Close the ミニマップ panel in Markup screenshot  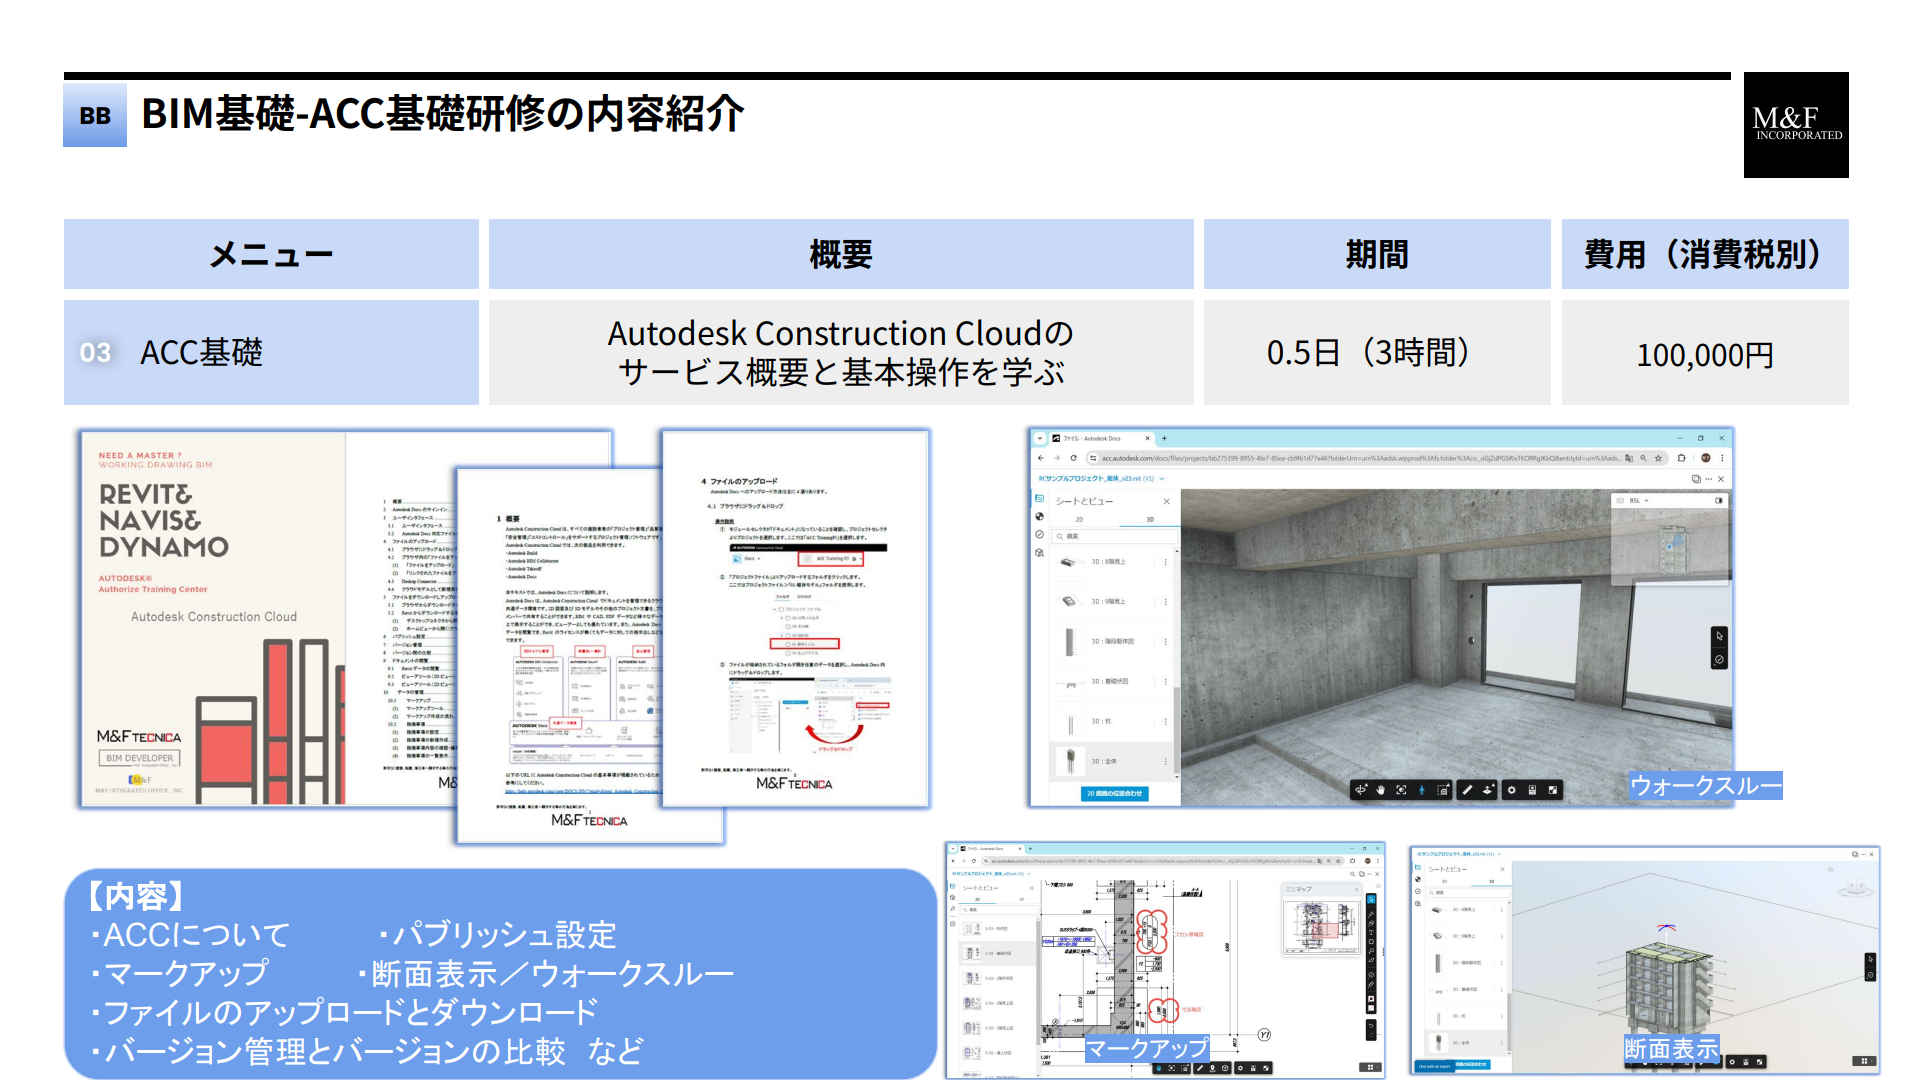[x=1356, y=889]
